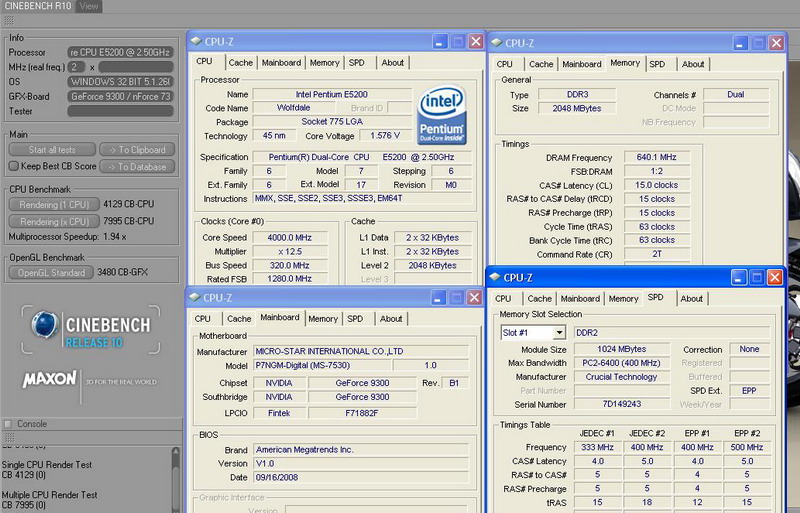Click the Core Speed value 4000.0 MHz
This screenshot has width=800, height=513.
pyautogui.click(x=289, y=237)
